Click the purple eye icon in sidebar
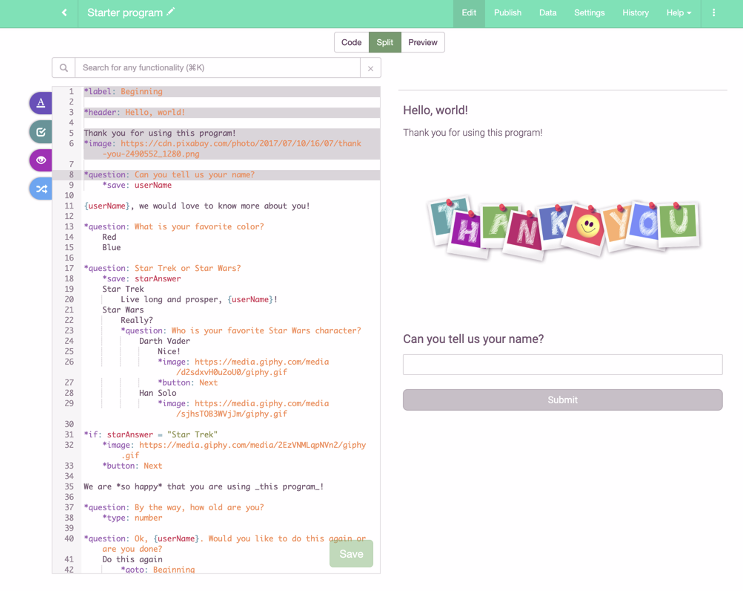The height and width of the screenshot is (591, 743). pos(40,160)
